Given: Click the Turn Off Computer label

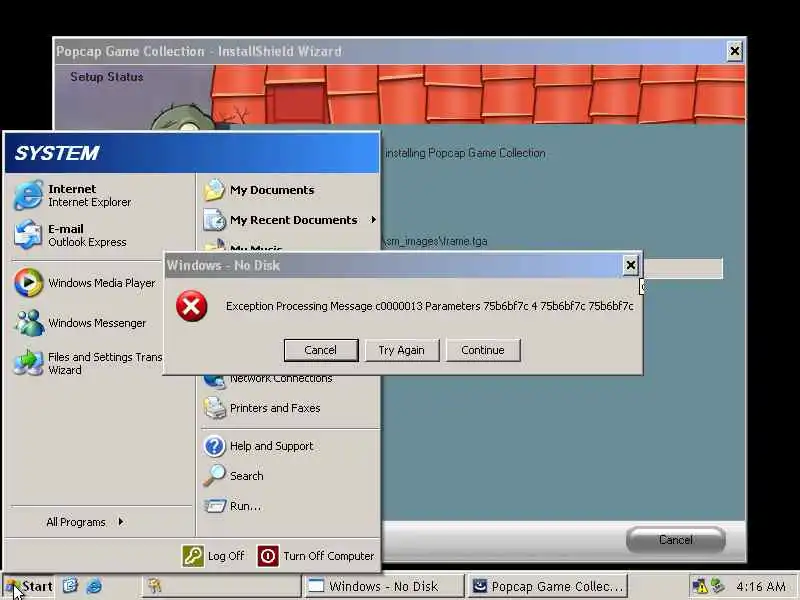Looking at the screenshot, I should 329,556.
